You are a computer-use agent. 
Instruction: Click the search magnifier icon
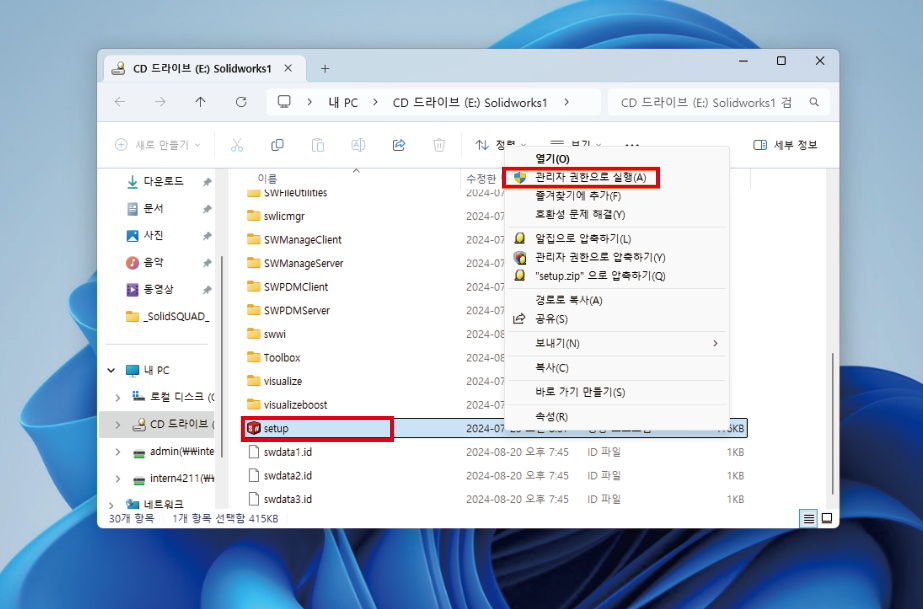[814, 102]
